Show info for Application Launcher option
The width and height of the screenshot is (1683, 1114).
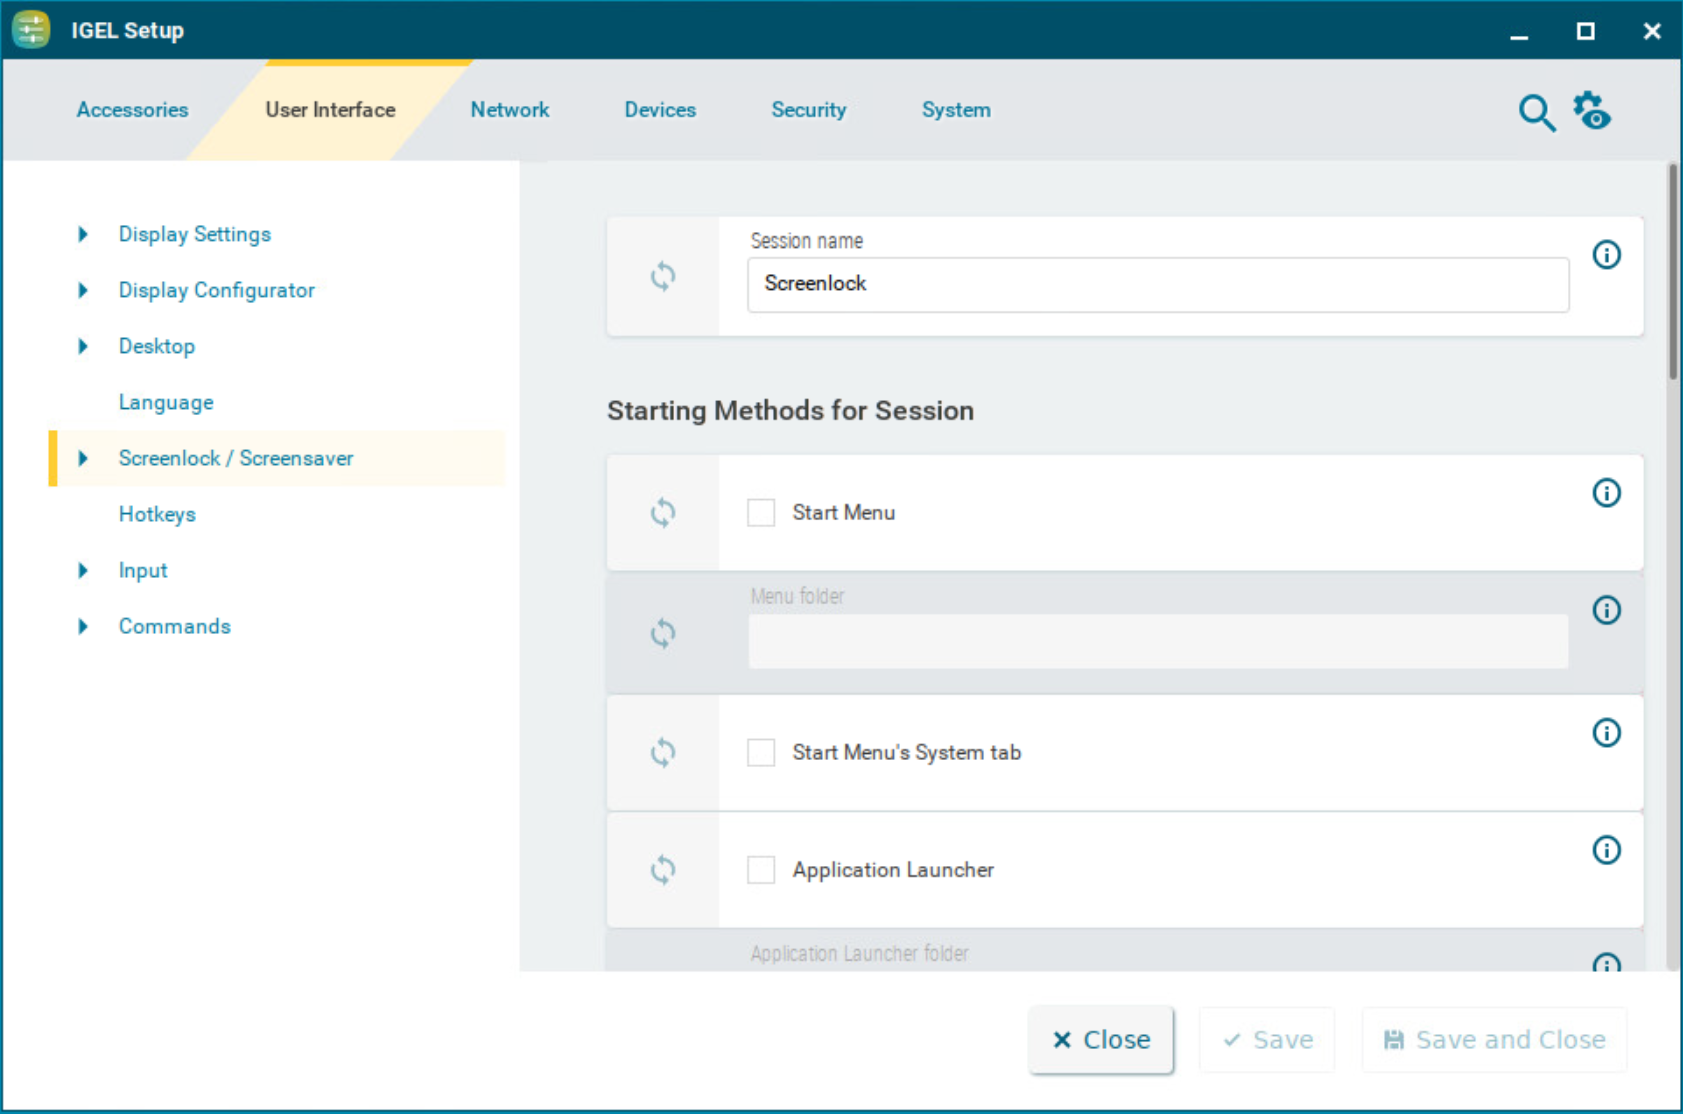pos(1606,850)
